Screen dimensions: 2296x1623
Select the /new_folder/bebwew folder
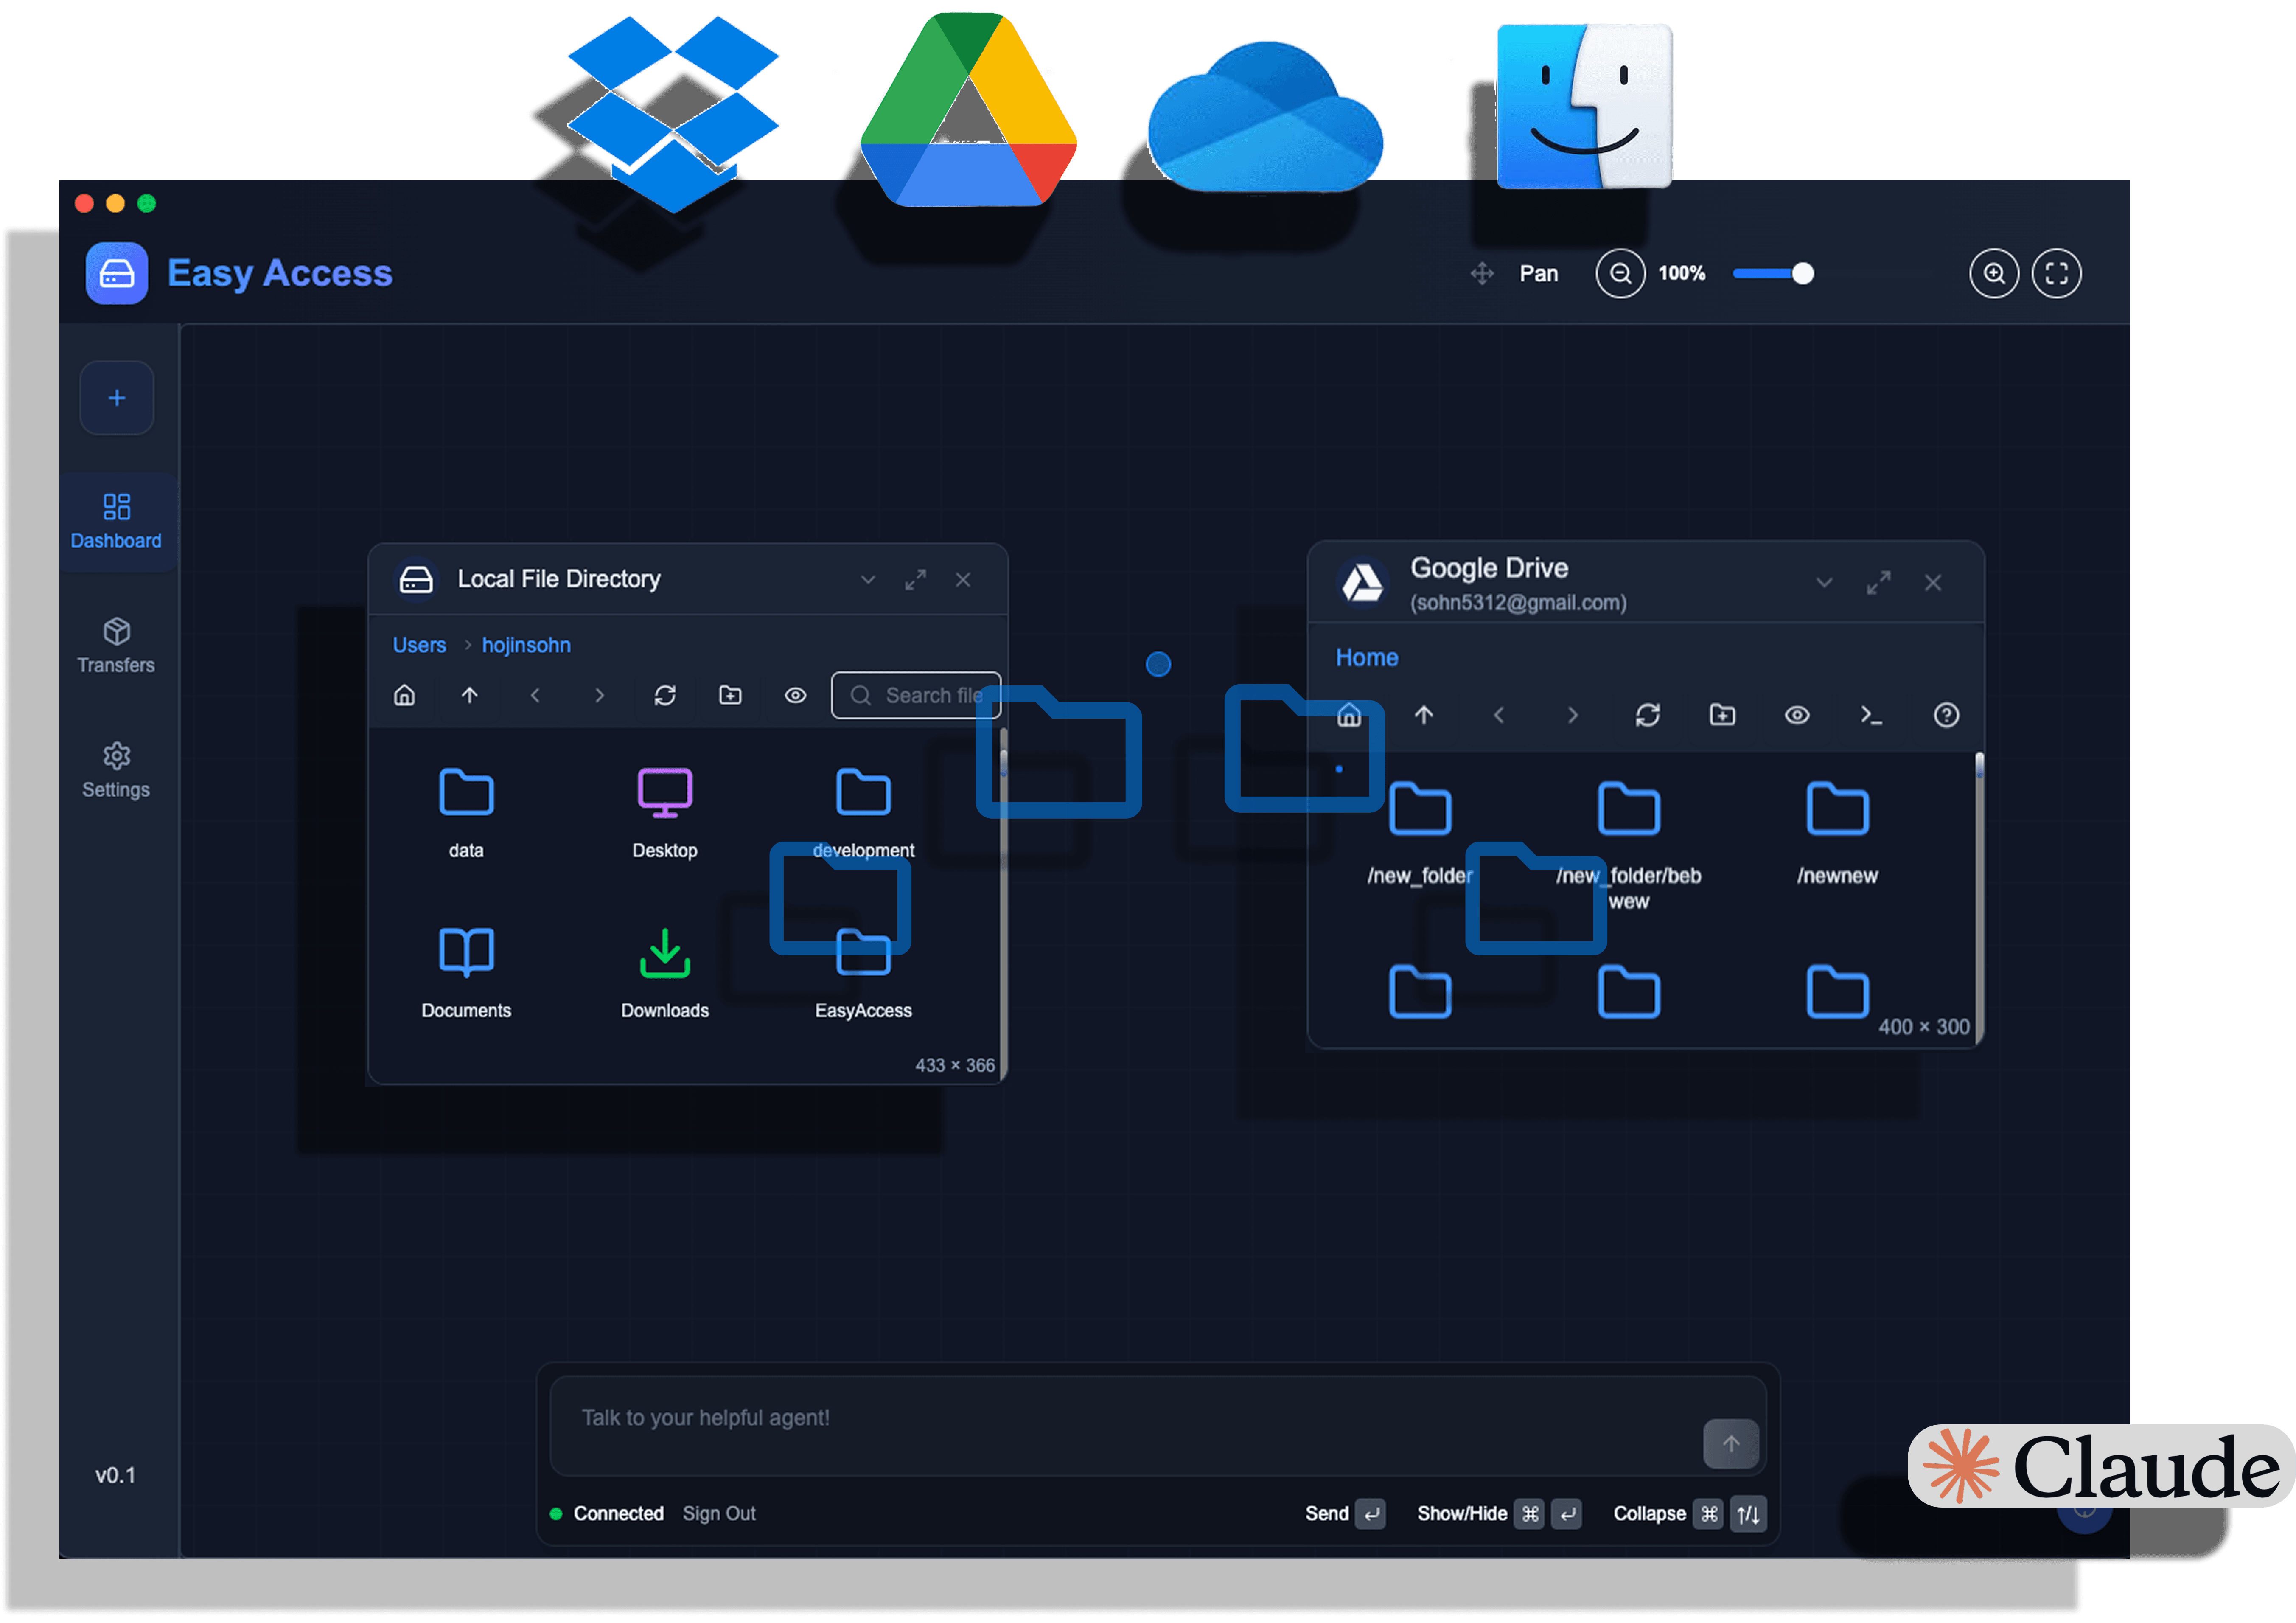coord(1629,845)
